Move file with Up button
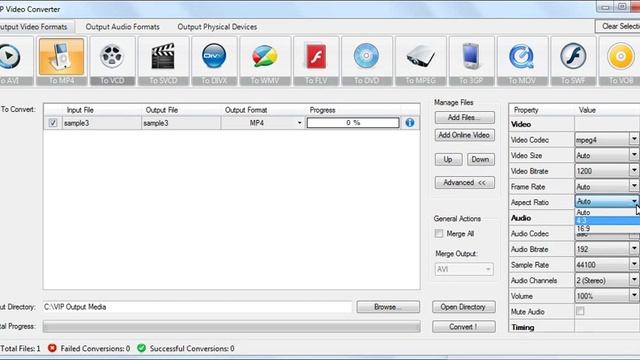640x360 pixels. coord(448,160)
